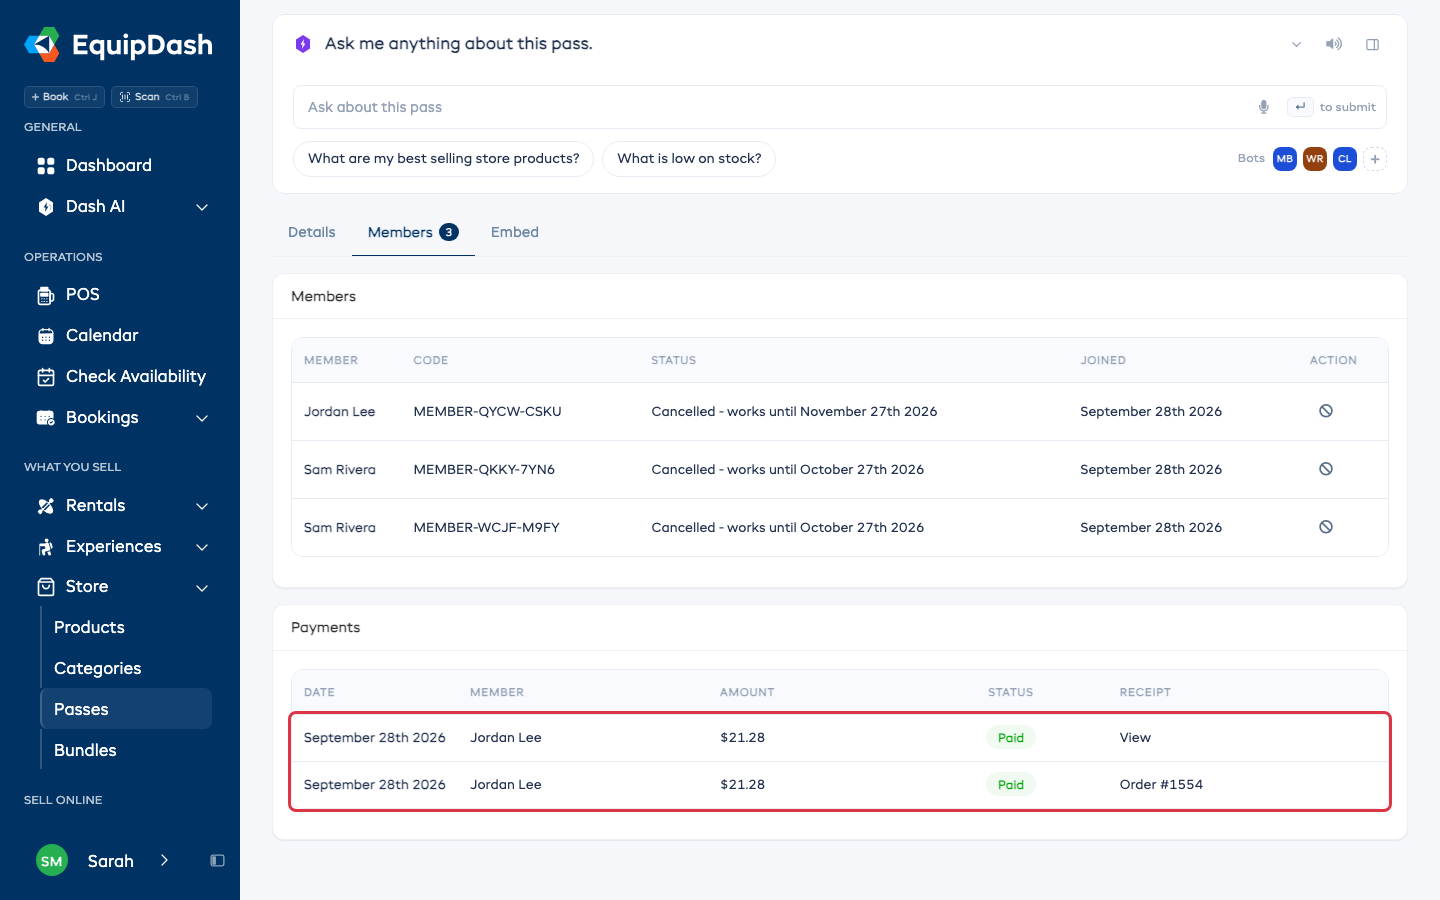Collapse the sidebar with the panel icon
The image size is (1440, 900).
(x=217, y=861)
